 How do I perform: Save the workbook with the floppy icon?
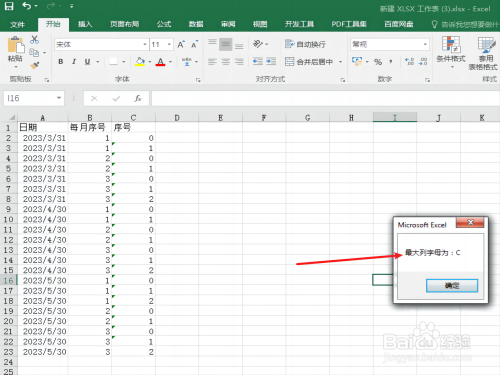pyautogui.click(x=9, y=6)
